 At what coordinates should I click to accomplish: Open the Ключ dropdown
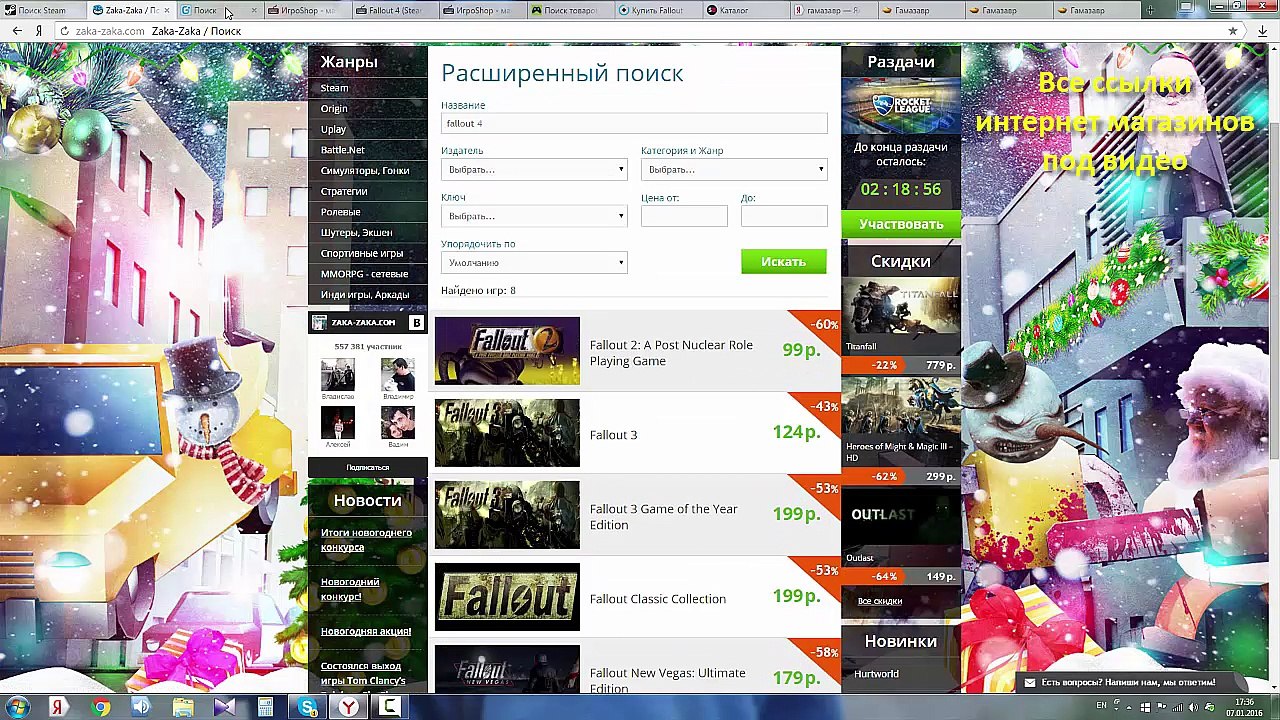coord(534,216)
